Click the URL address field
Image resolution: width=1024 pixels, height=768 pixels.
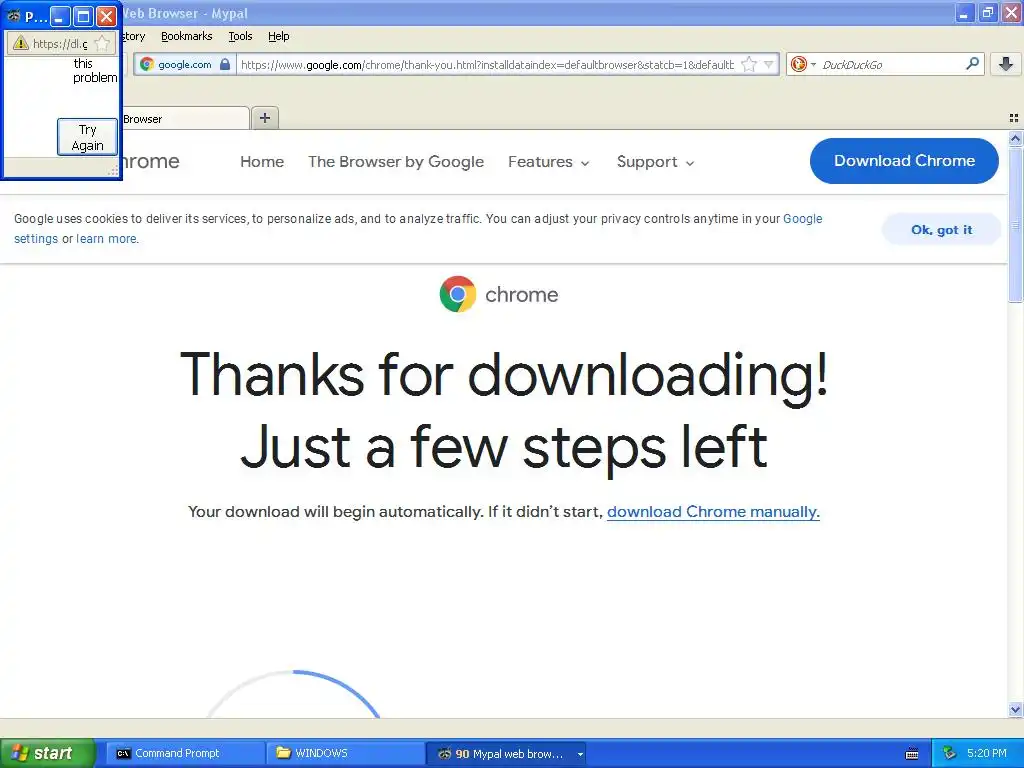click(487, 64)
